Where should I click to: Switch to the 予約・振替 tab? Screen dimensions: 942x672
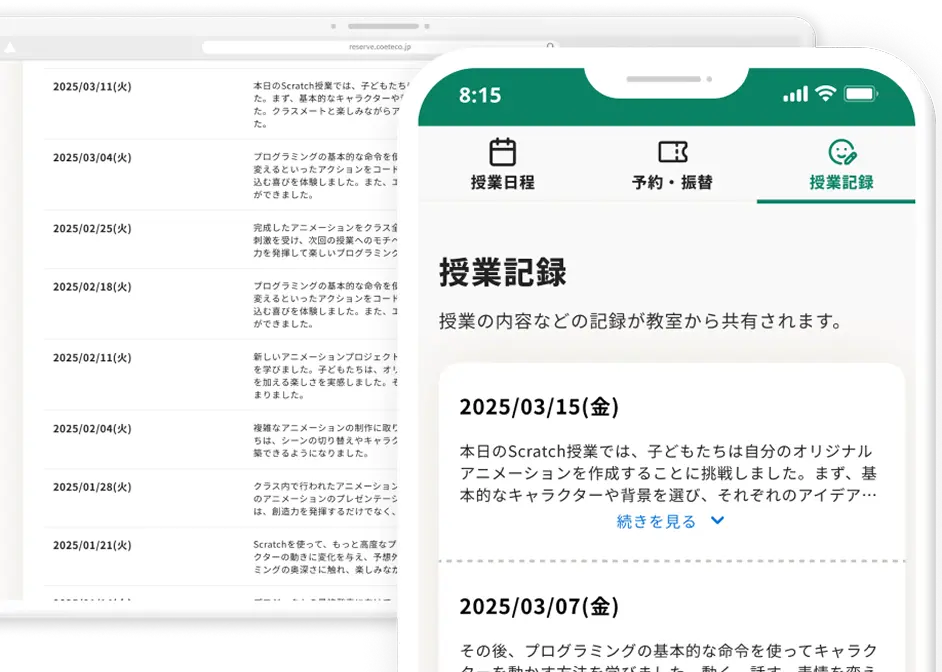click(x=672, y=164)
